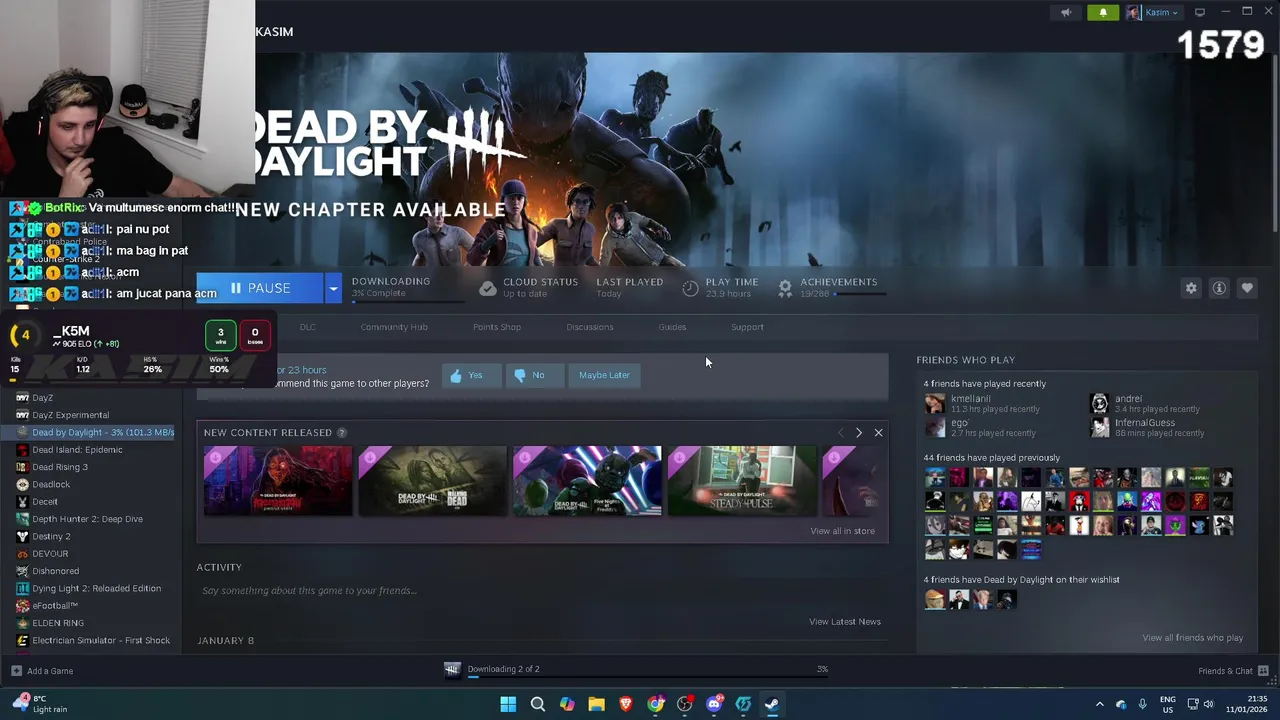Open Windows taskbar search
Viewport: 1280px width, 720px height.
[x=537, y=704]
